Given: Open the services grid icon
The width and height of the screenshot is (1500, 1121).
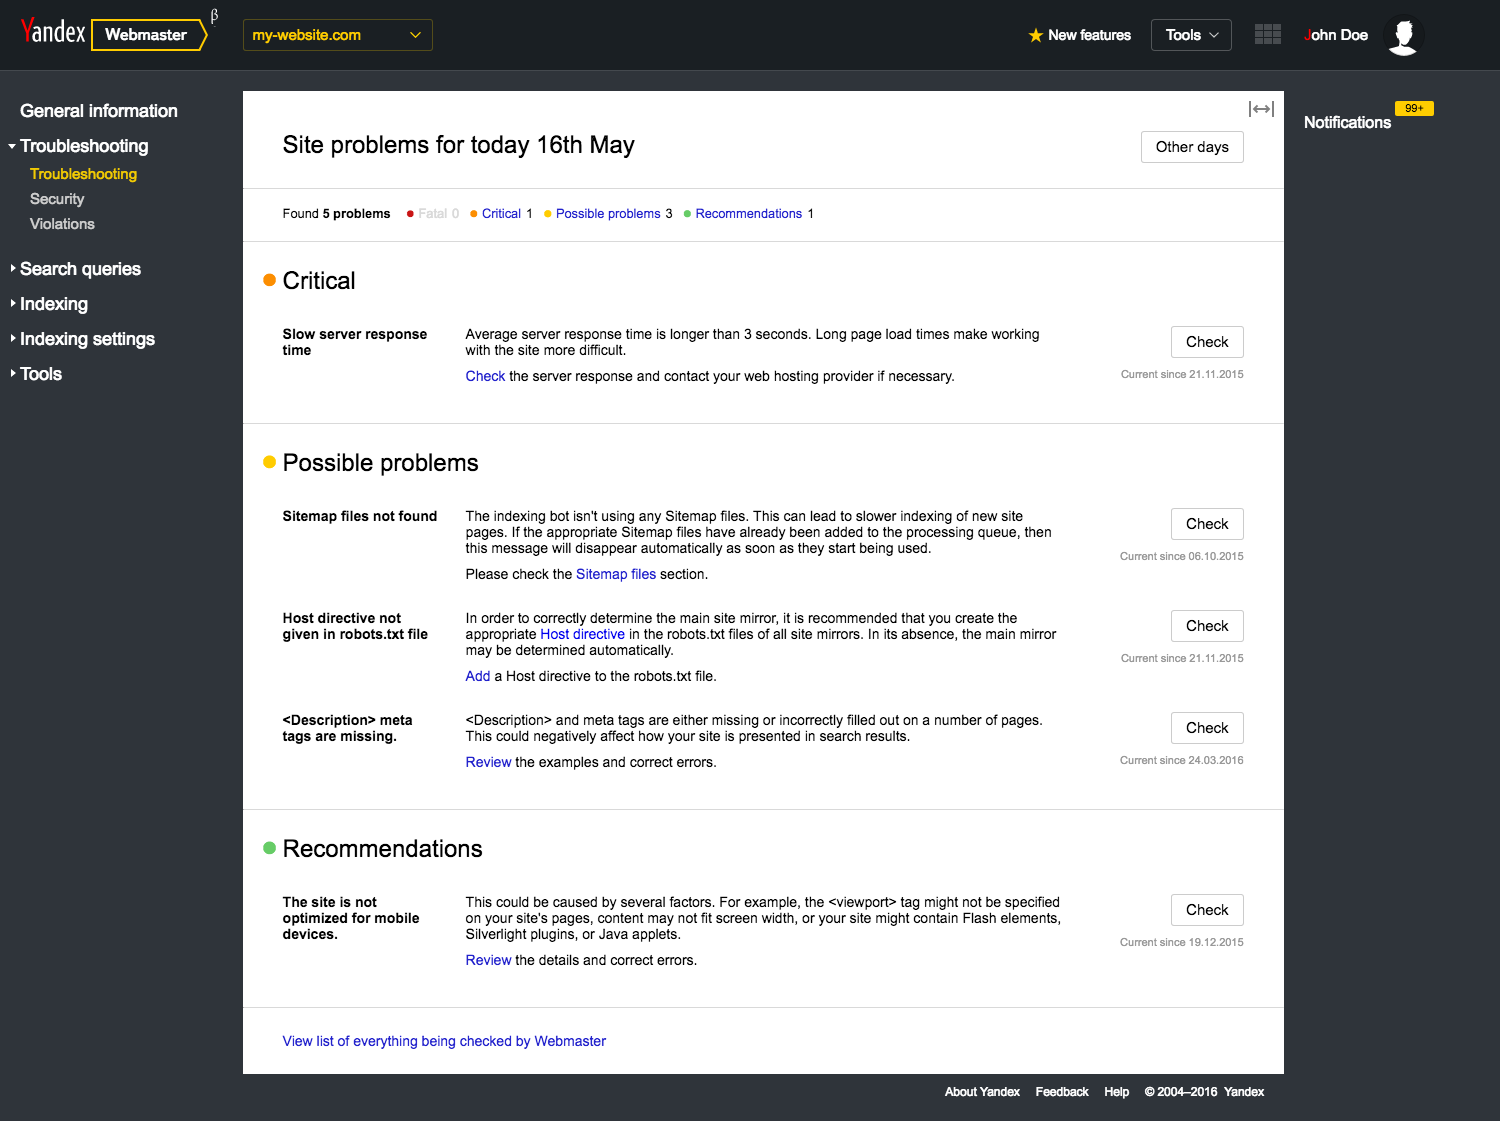Looking at the screenshot, I should 1268,34.
